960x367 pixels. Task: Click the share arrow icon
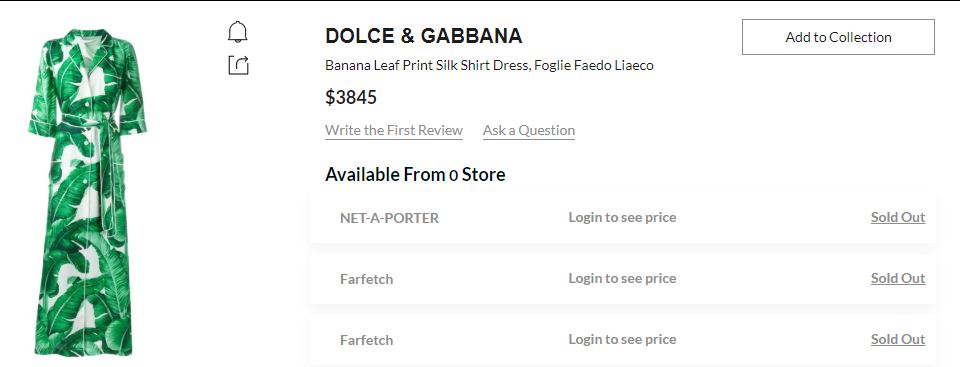pos(238,65)
